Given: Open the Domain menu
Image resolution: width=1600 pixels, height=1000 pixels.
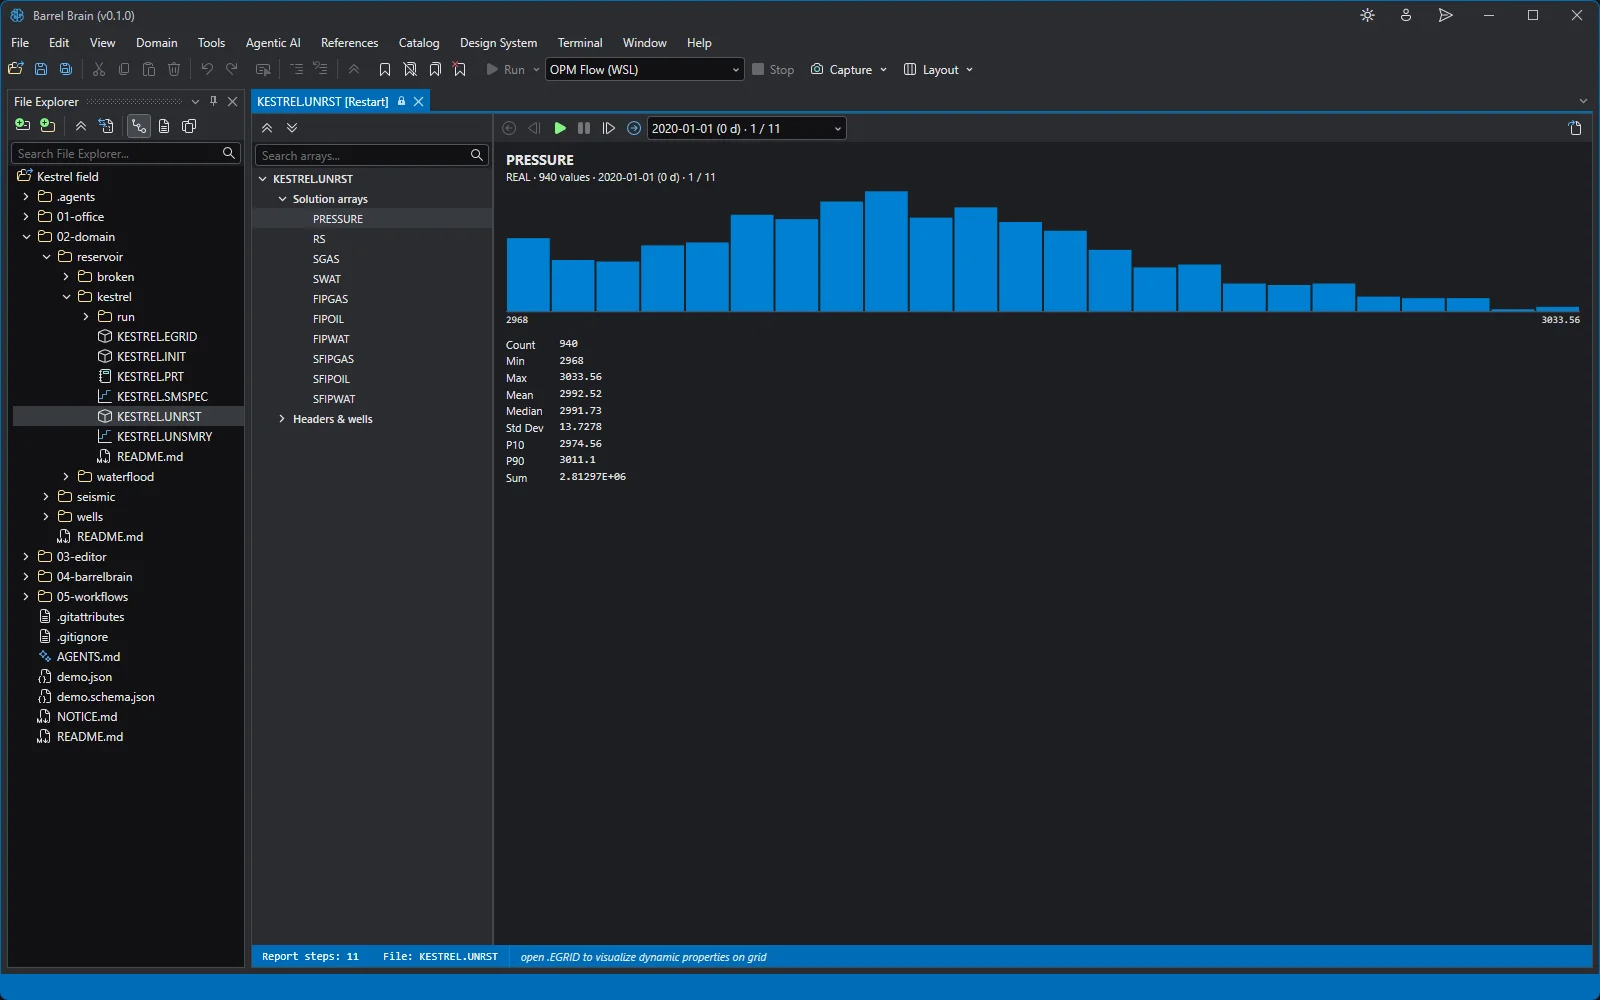Looking at the screenshot, I should (x=157, y=43).
